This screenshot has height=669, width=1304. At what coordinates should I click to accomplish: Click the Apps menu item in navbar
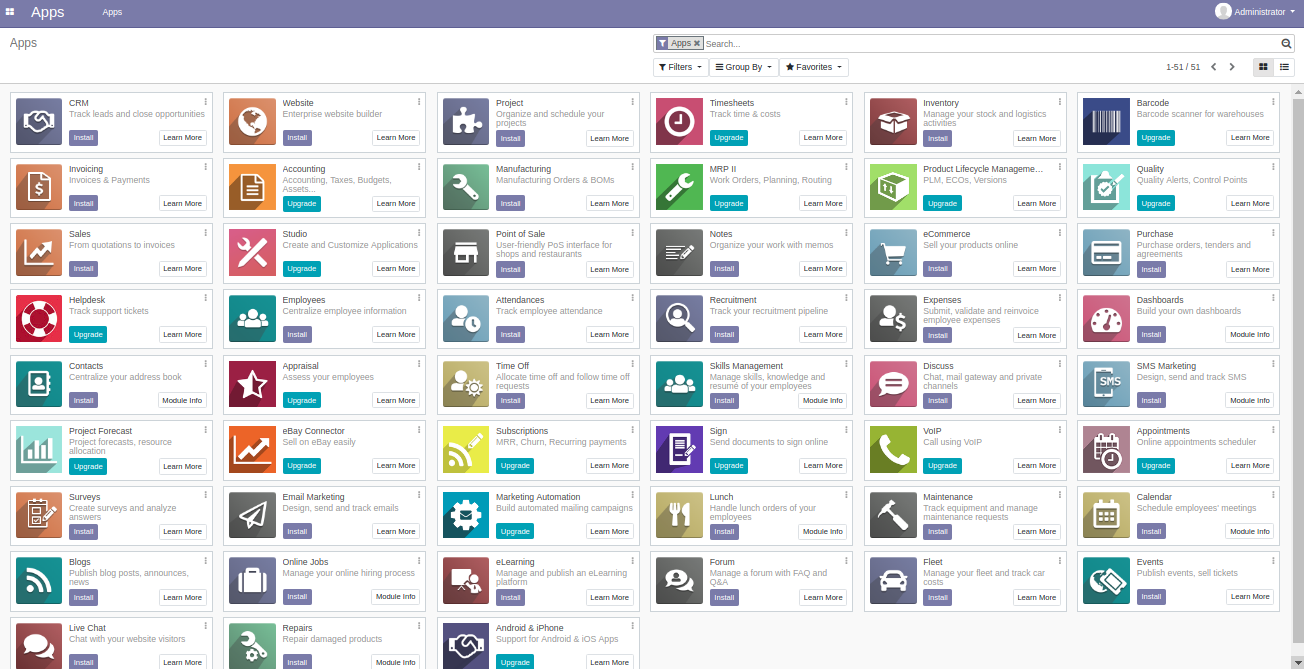112,12
